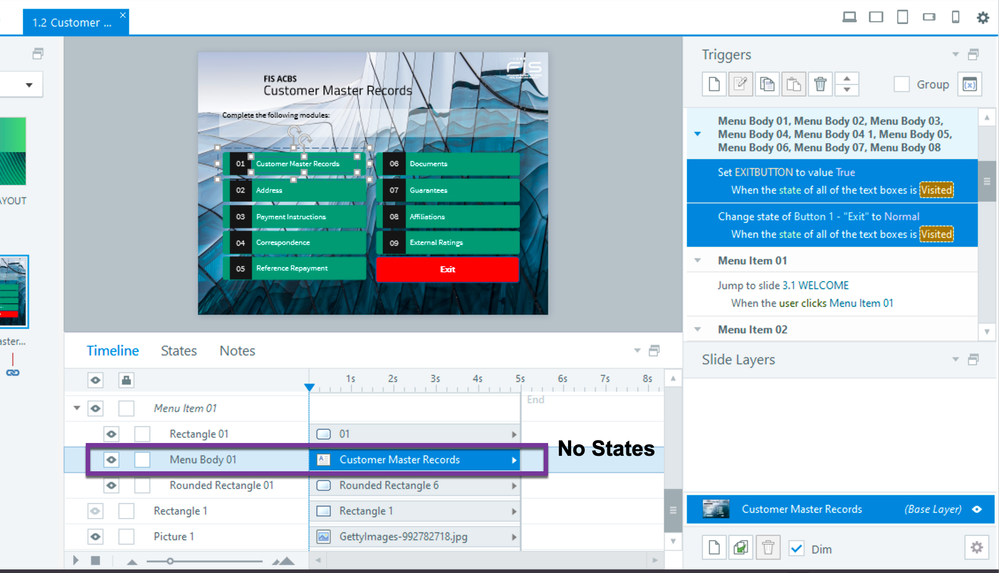Close the 1.2 Customer tab

pos(123,15)
